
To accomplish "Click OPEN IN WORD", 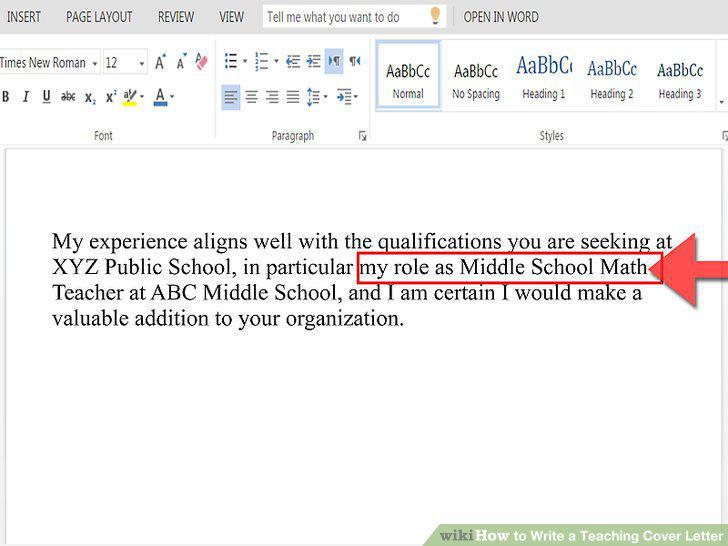I will [501, 17].
